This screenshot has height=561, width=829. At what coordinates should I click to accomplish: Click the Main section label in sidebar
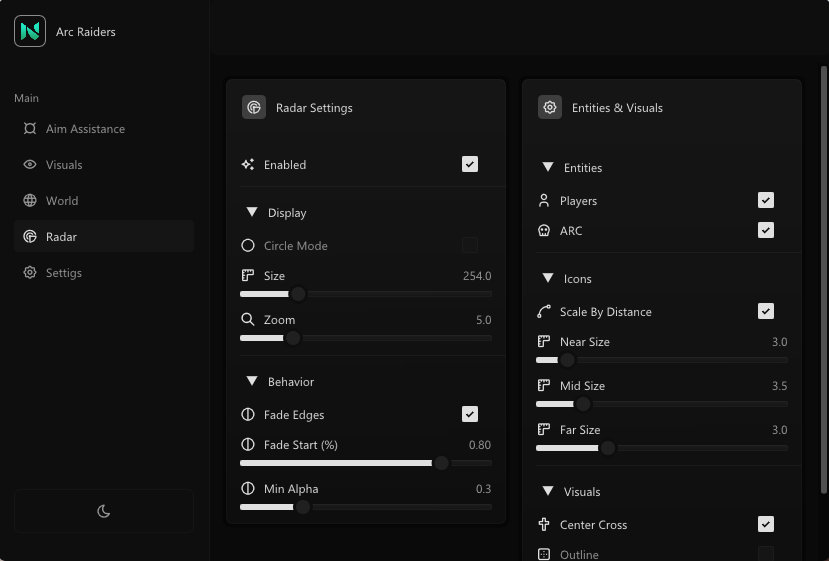pos(26,98)
